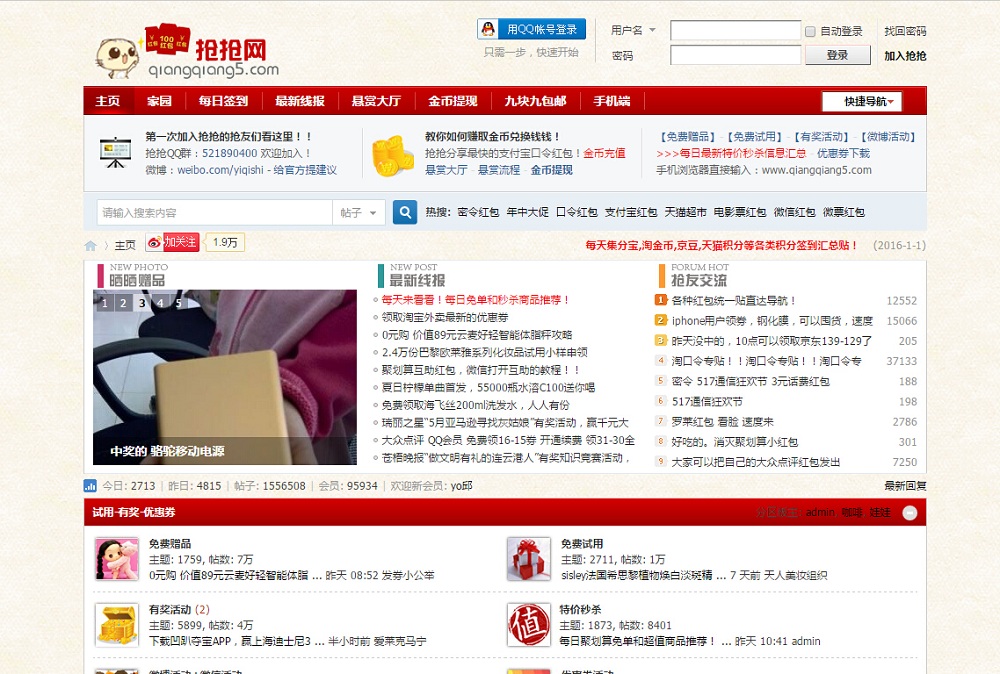Focus the search content input
Viewport: 1000px width, 674px height.
[214, 212]
